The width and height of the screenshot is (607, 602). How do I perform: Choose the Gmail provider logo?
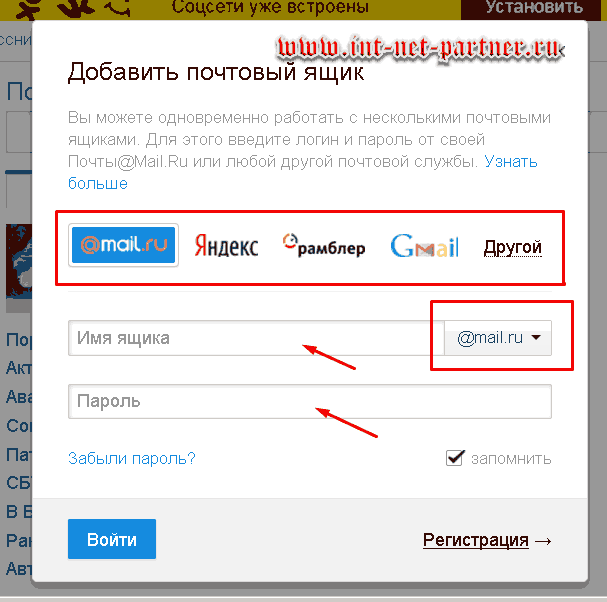424,246
